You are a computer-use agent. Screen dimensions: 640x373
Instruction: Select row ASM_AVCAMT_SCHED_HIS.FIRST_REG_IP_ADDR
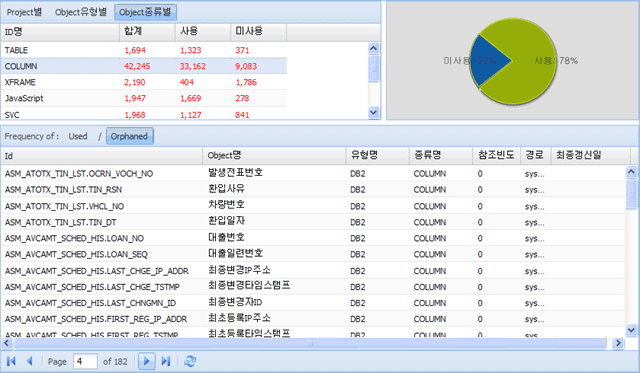tap(313, 319)
